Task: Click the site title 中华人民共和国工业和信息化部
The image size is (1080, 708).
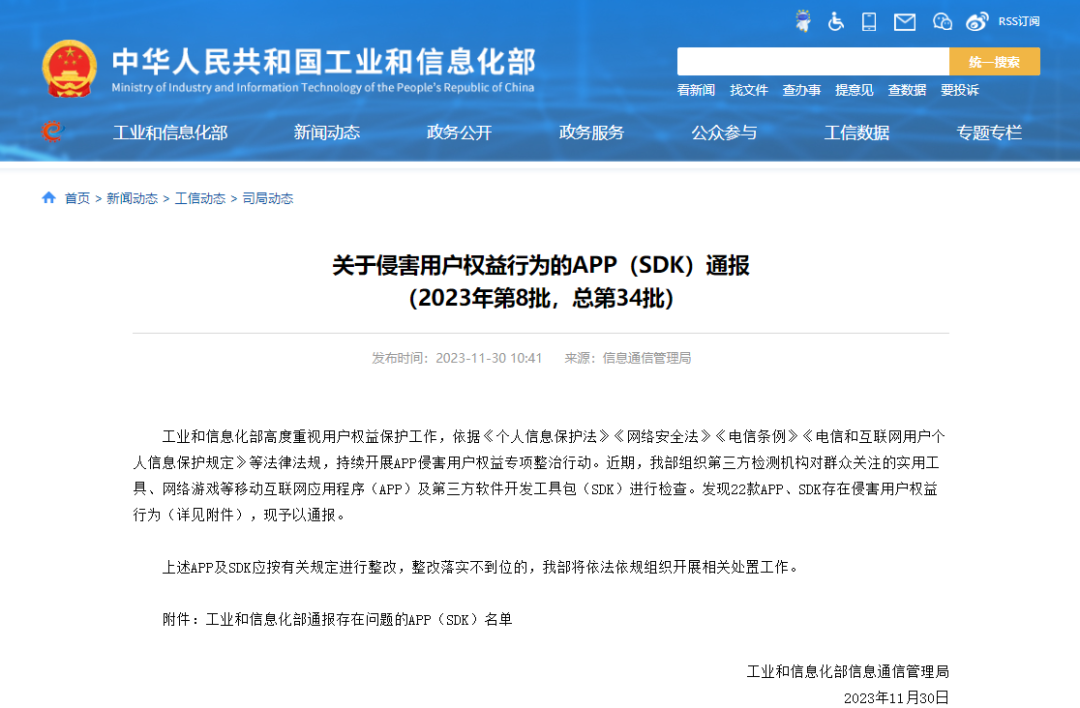Action: point(323,61)
